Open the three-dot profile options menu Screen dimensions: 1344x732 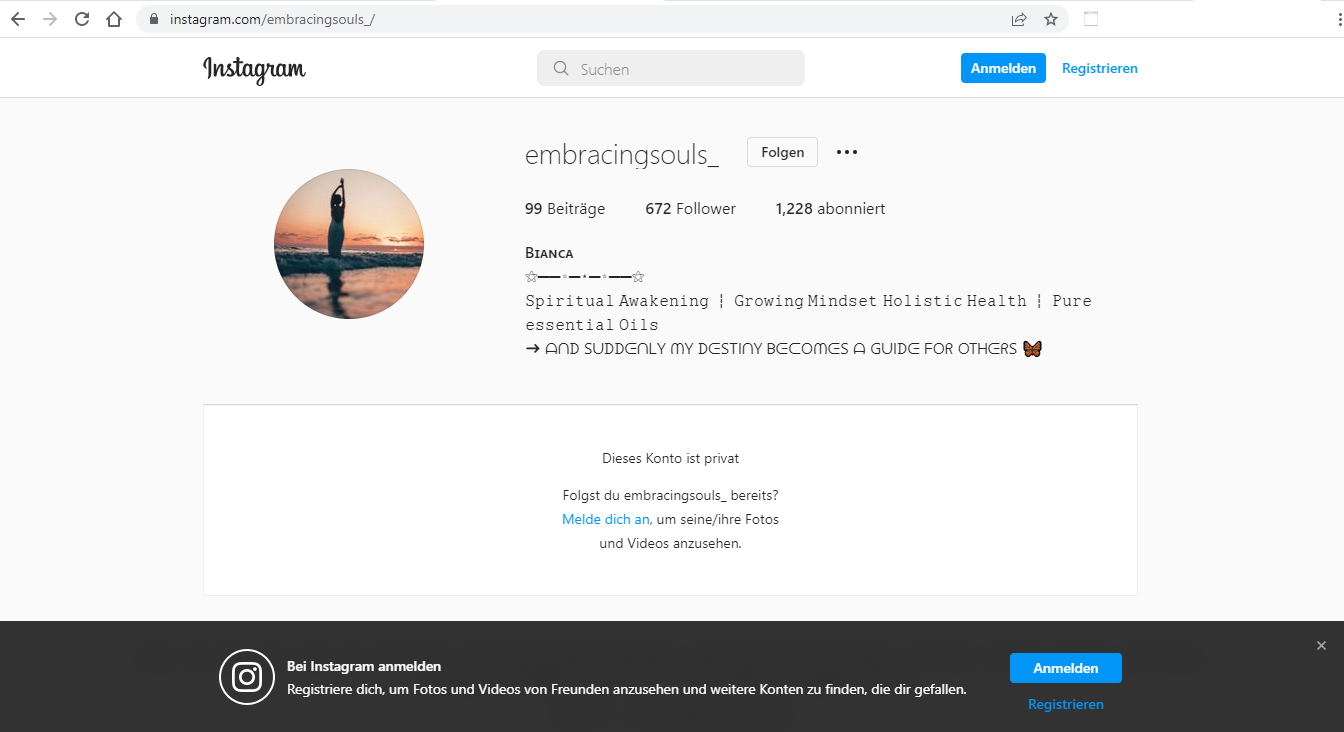point(847,152)
